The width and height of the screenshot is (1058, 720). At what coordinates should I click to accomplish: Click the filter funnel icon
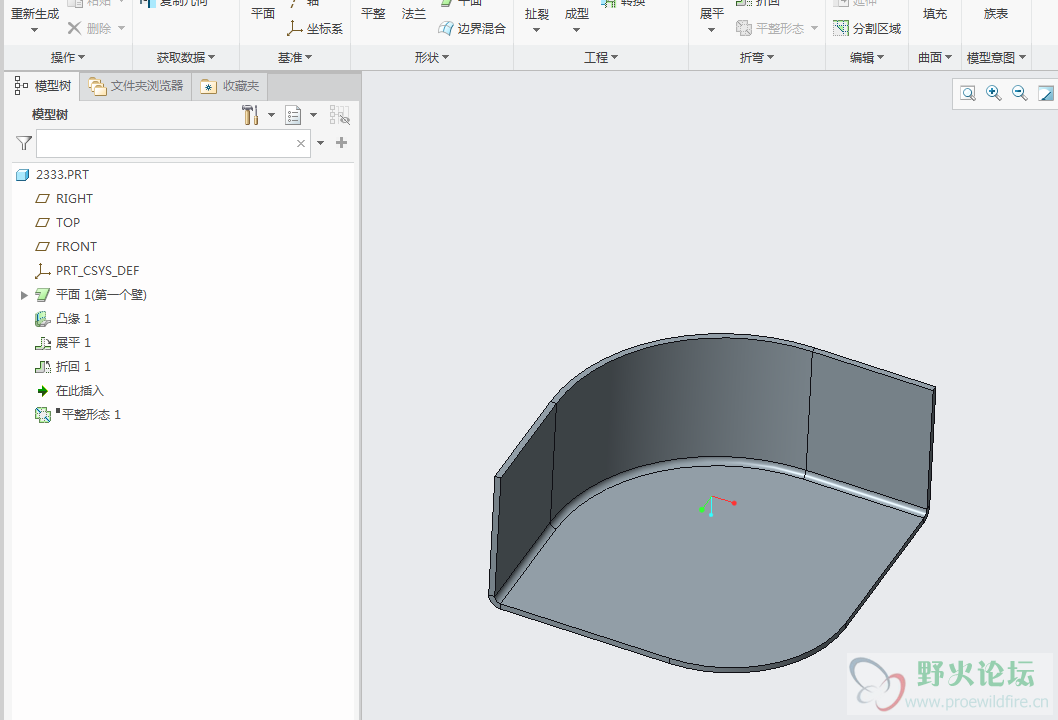click(24, 143)
